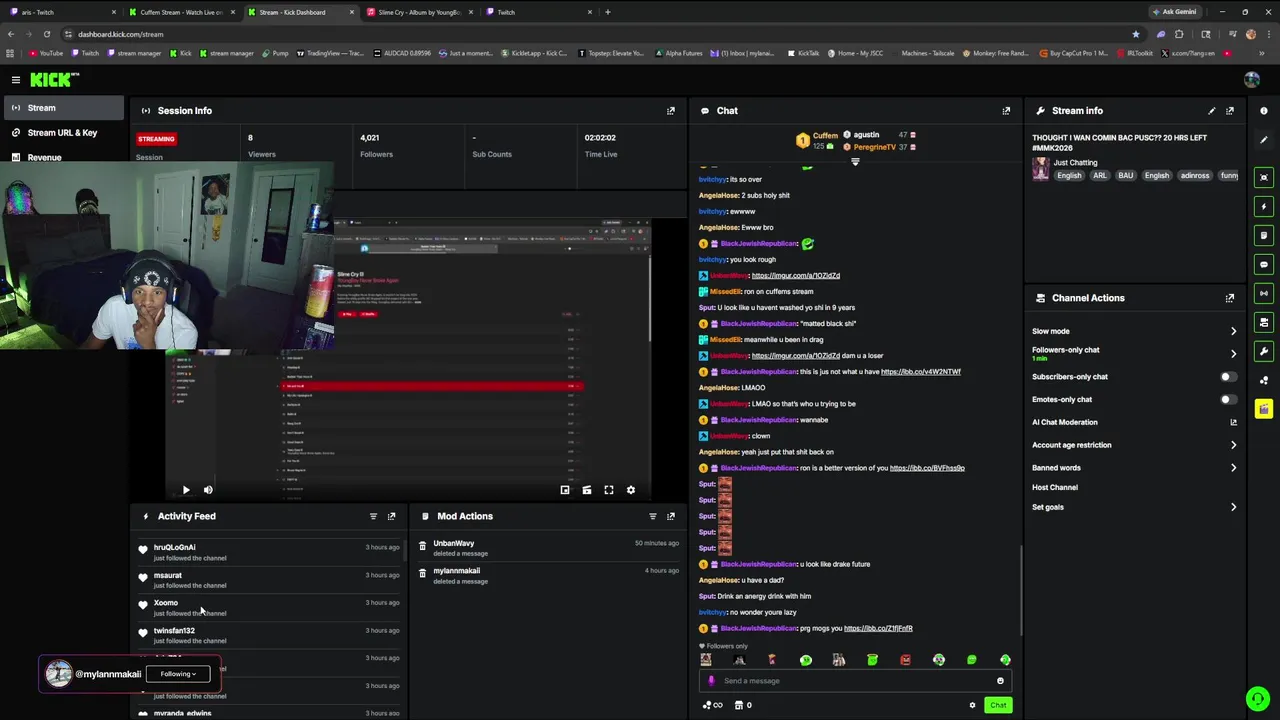Toggle the stream preview widget in the sidebar
Image resolution: width=1280 pixels, height=720 pixels.
(x=1264, y=178)
